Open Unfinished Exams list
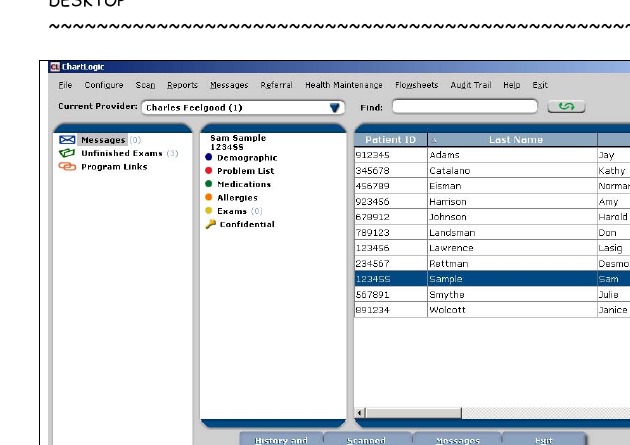630x445 pixels. coord(122,153)
